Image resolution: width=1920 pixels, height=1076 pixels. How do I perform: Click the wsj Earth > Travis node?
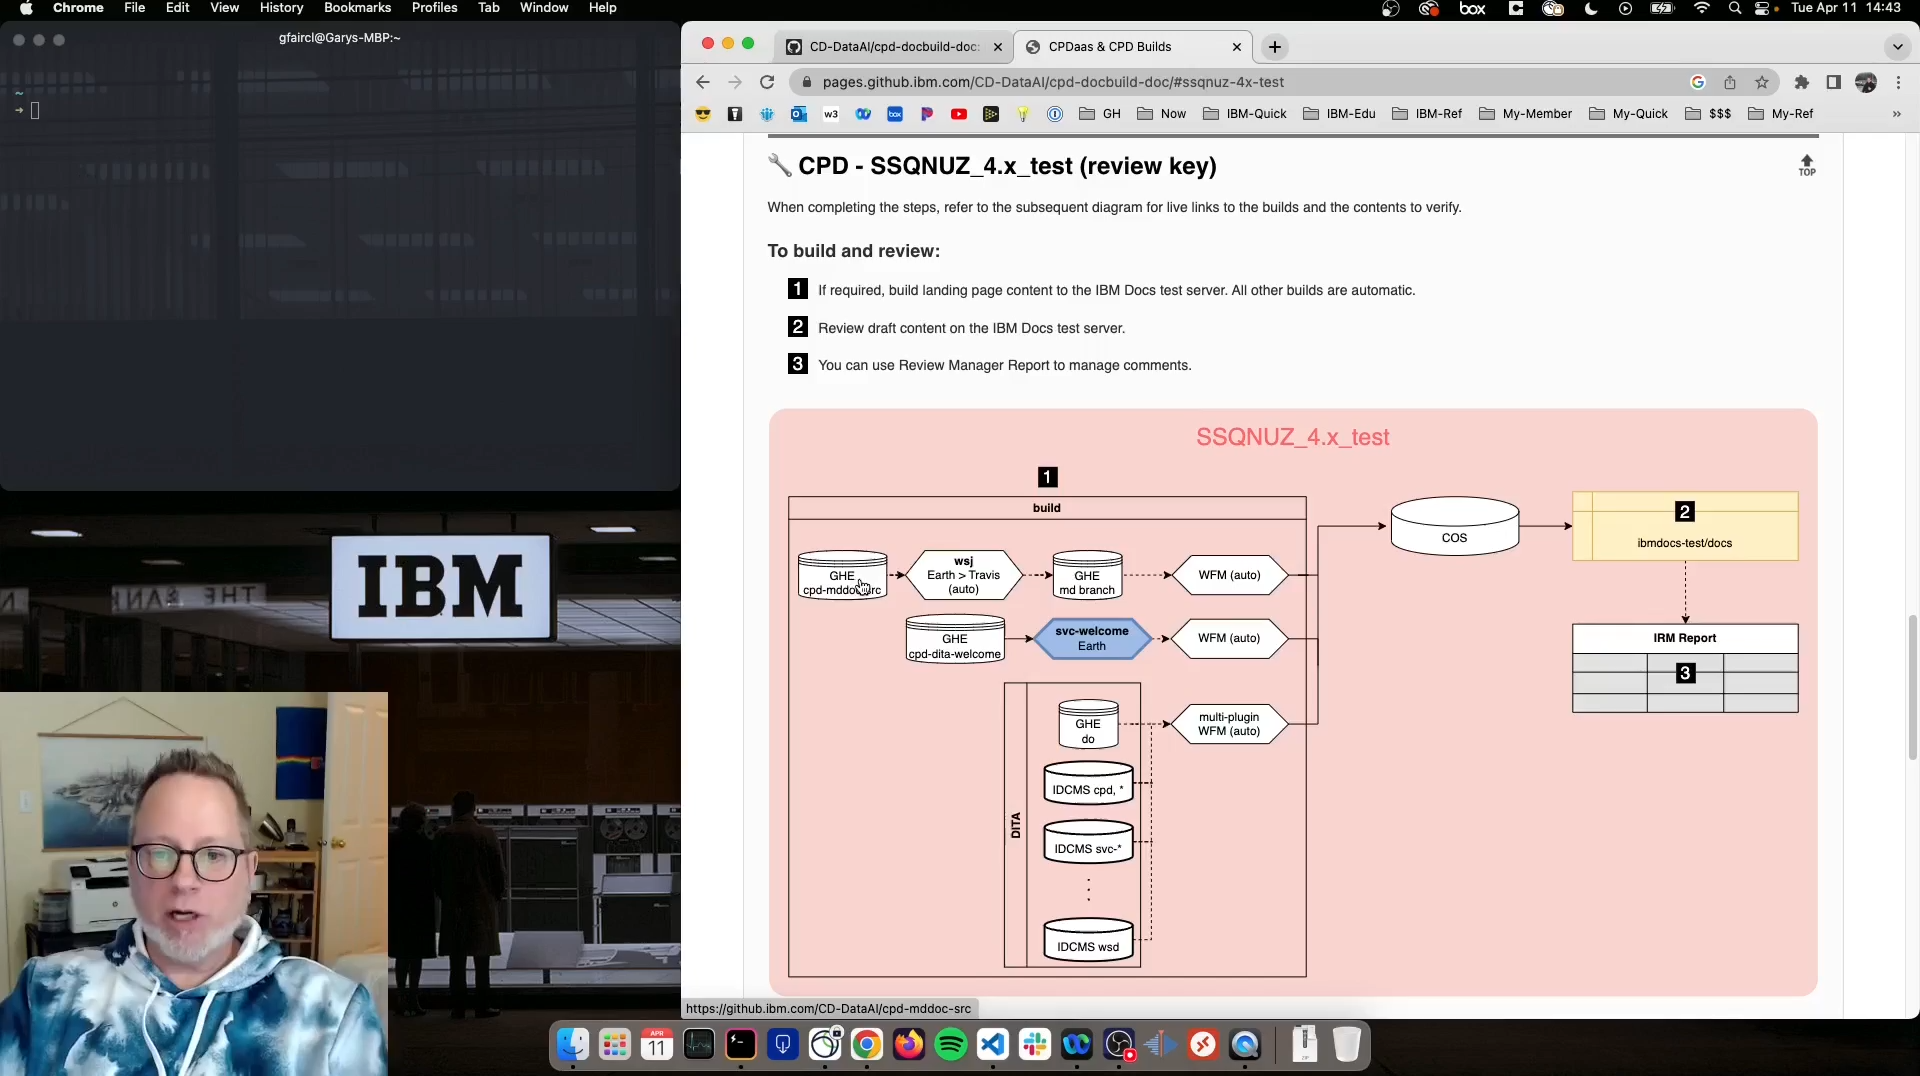964,575
